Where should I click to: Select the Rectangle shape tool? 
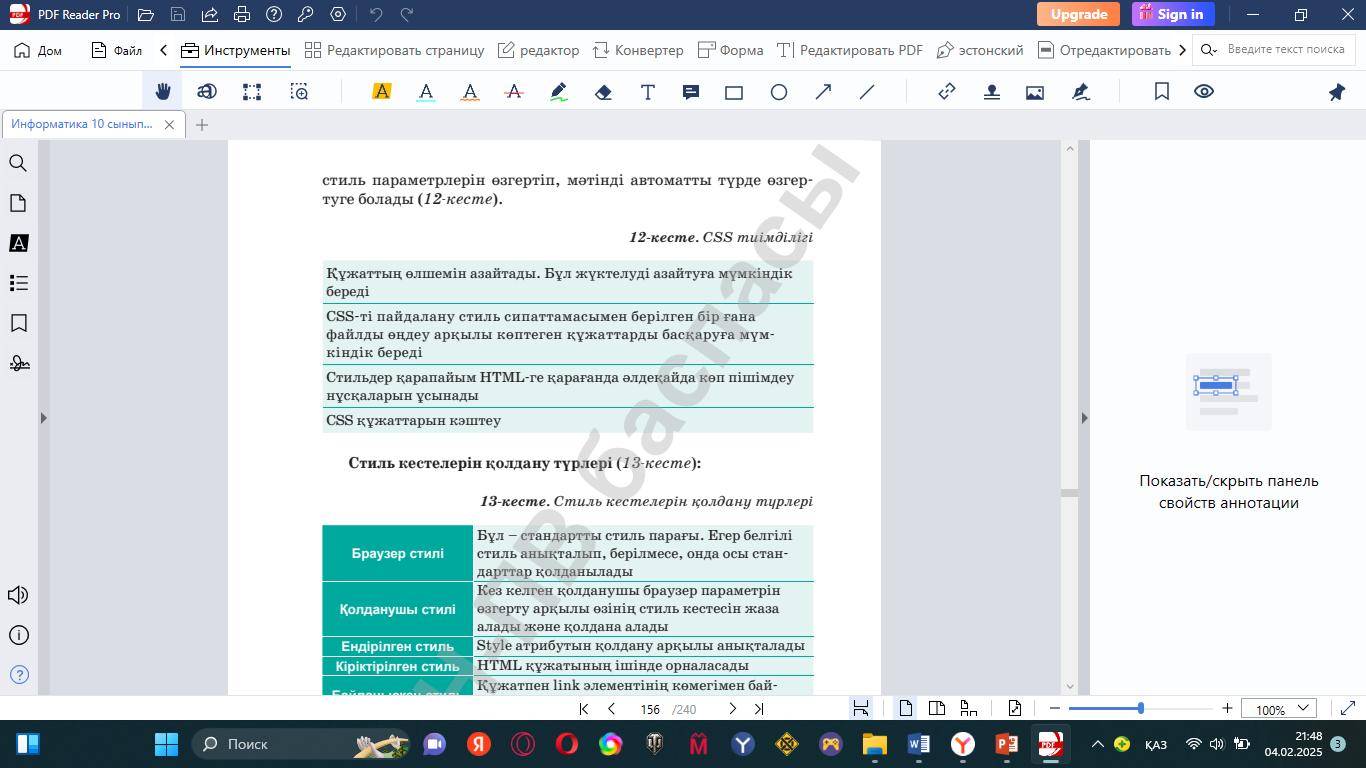click(x=734, y=92)
